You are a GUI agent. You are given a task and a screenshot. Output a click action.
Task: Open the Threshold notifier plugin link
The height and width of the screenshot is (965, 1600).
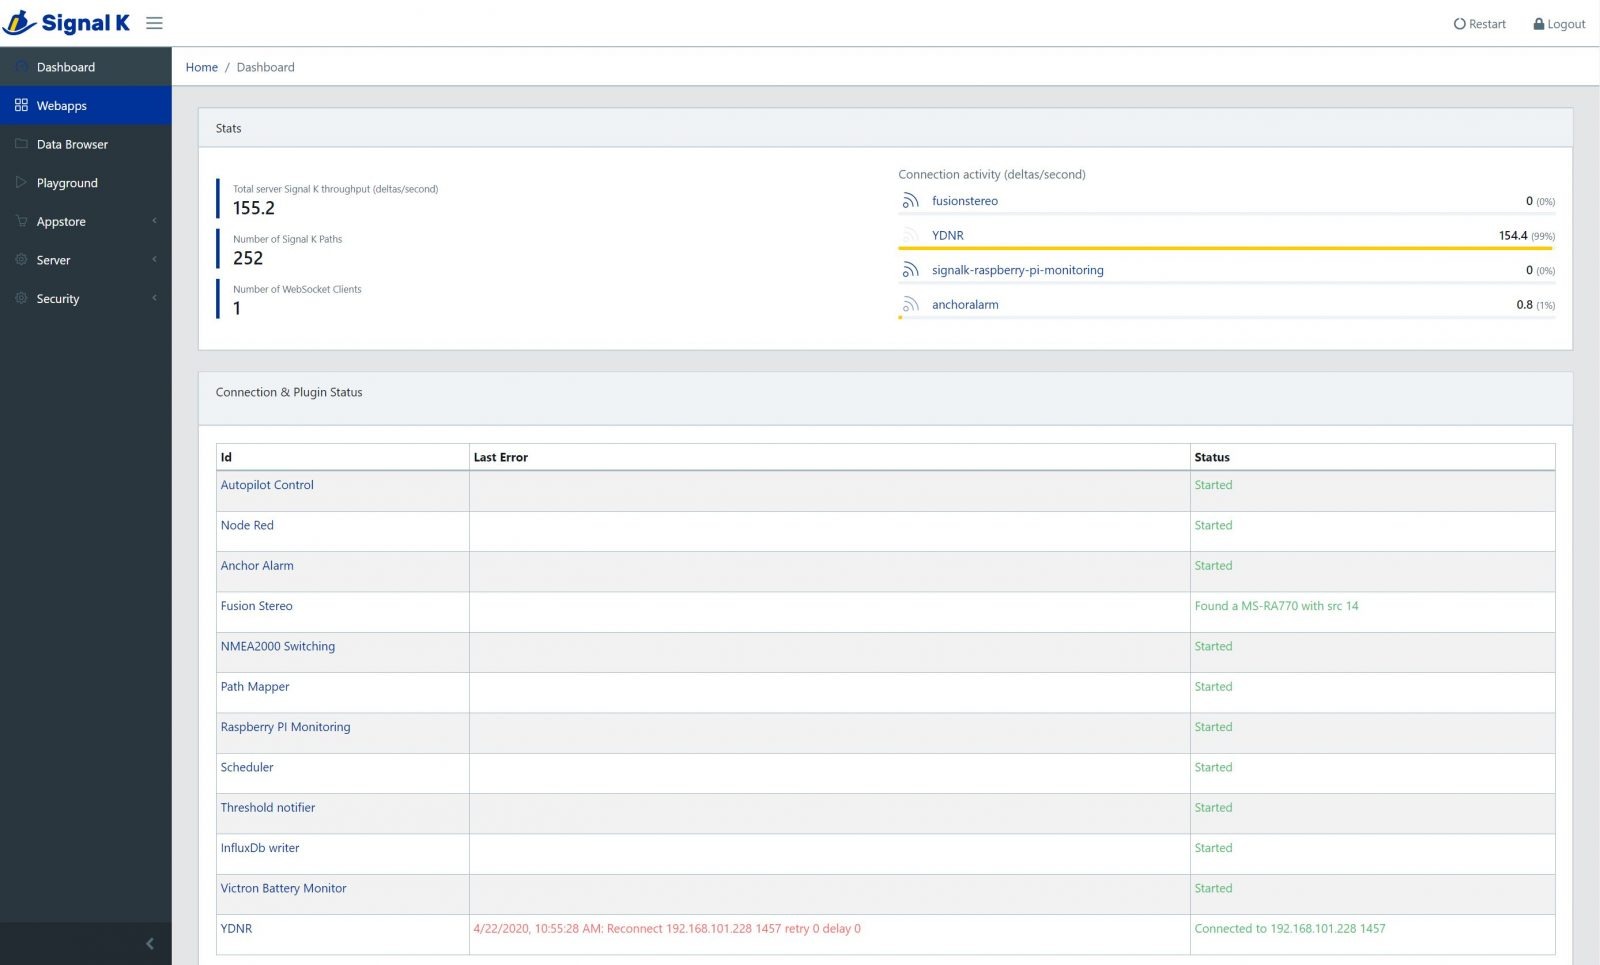coord(268,808)
